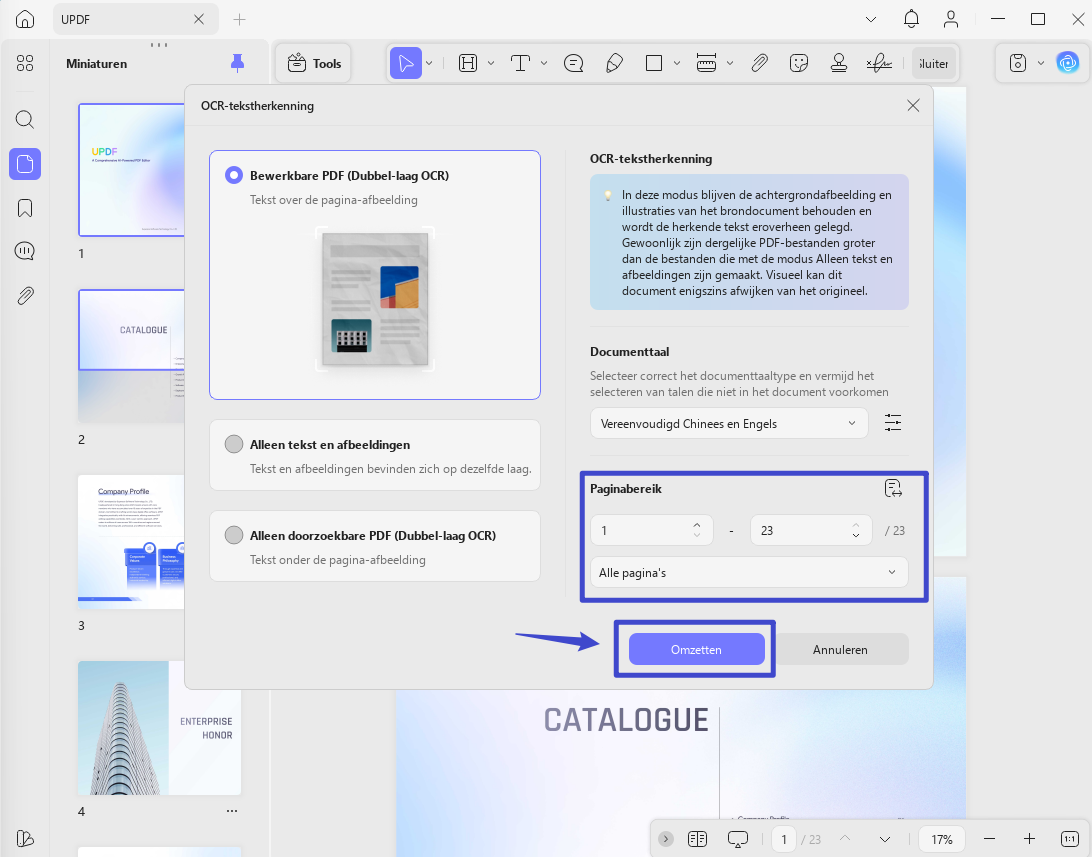Open the comments panel icon
1092x857 pixels.
pyautogui.click(x=25, y=251)
